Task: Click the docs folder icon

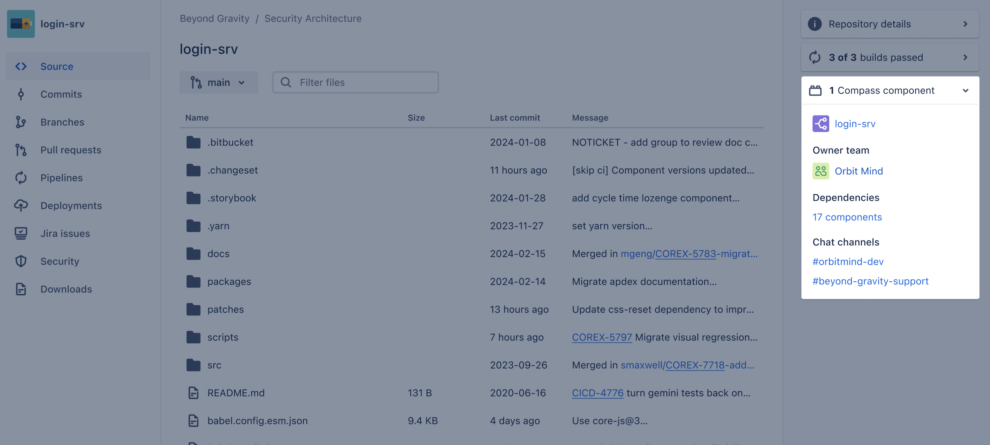Action: coord(193,254)
